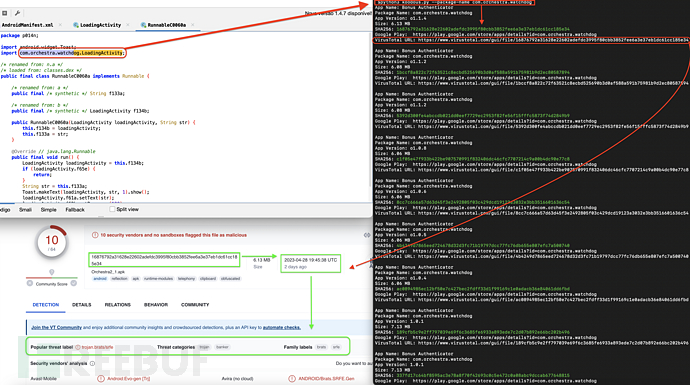This screenshot has width=690, height=385.
Task: Open the DETECTION tab
Action: coord(46,304)
